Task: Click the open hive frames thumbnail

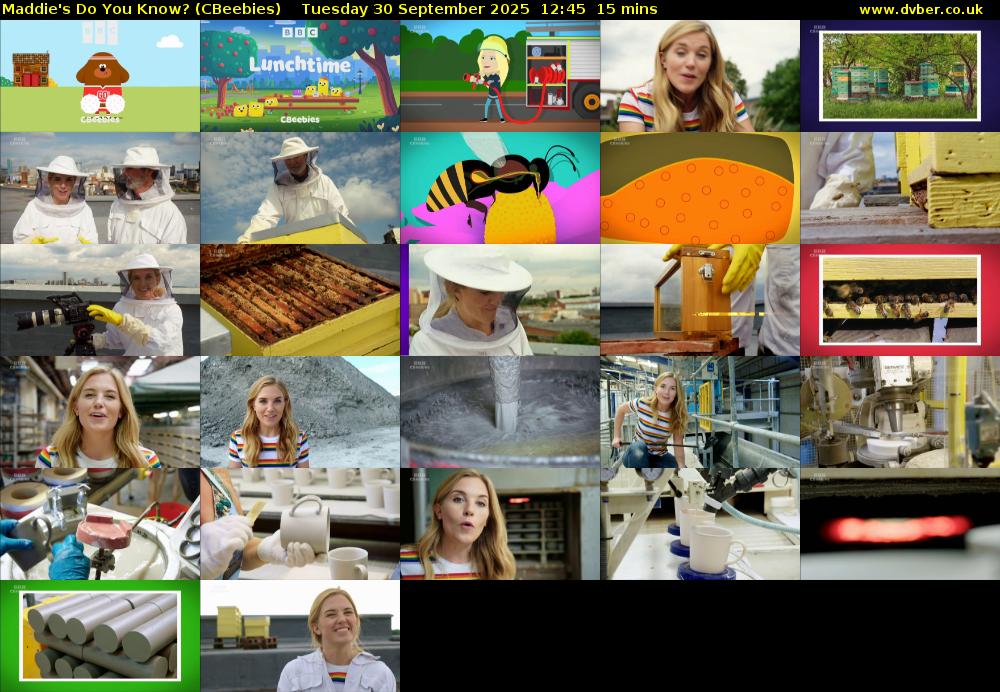Action: [300, 300]
